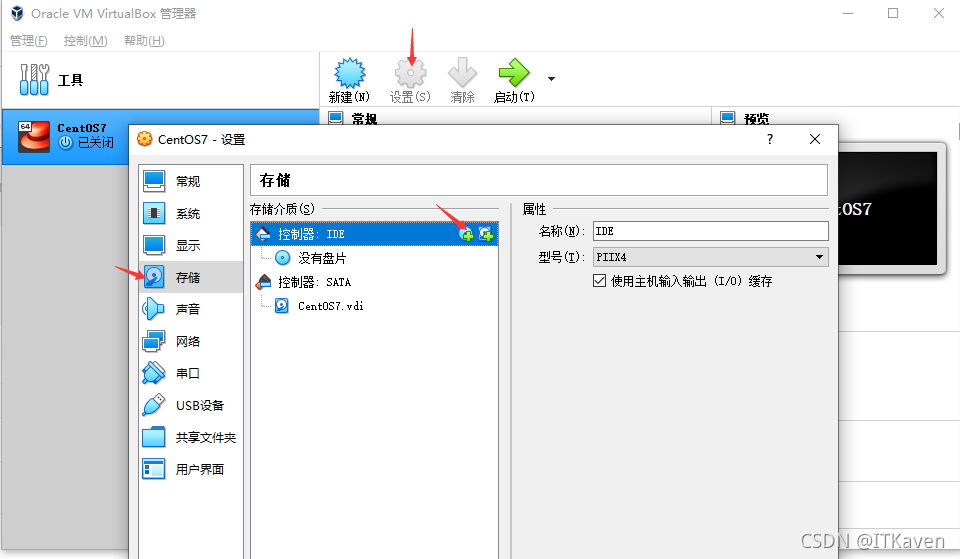Click the settings dialog help question mark
Viewport: 960px width, 559px height.
(770, 139)
